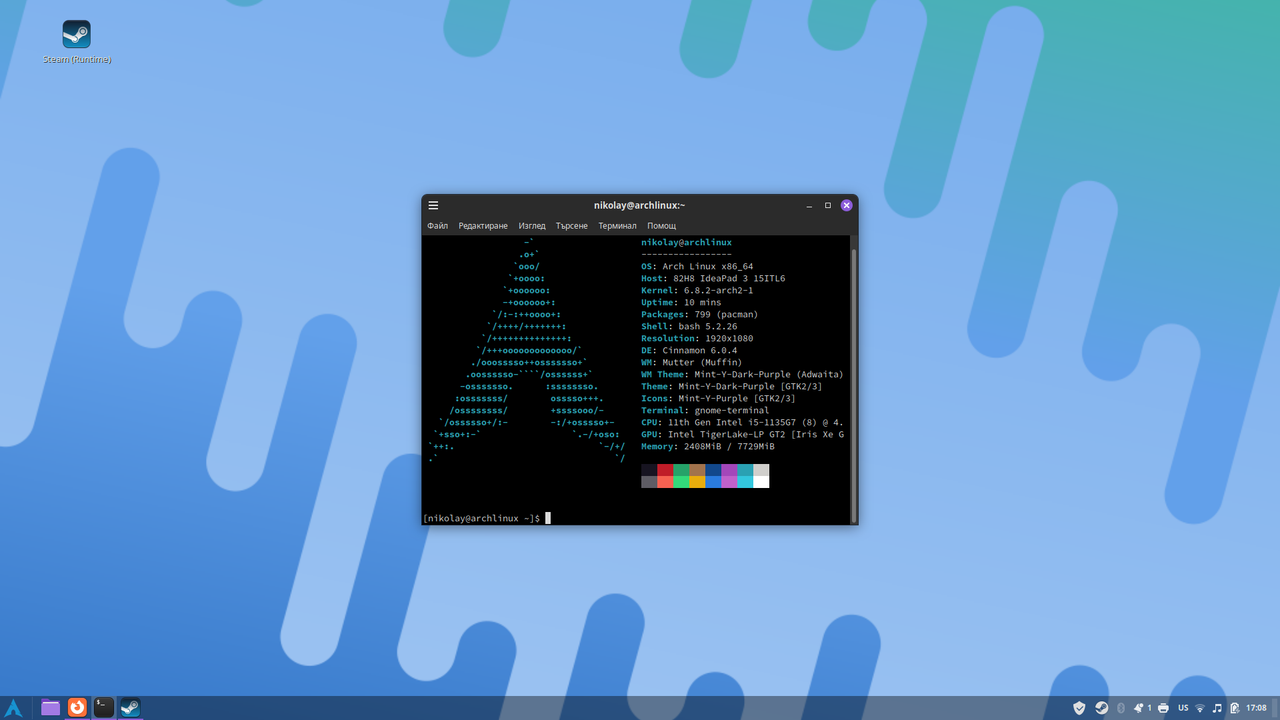
Task: Click the 'OS: Arch Linux x86_64' line
Action: [697, 267]
